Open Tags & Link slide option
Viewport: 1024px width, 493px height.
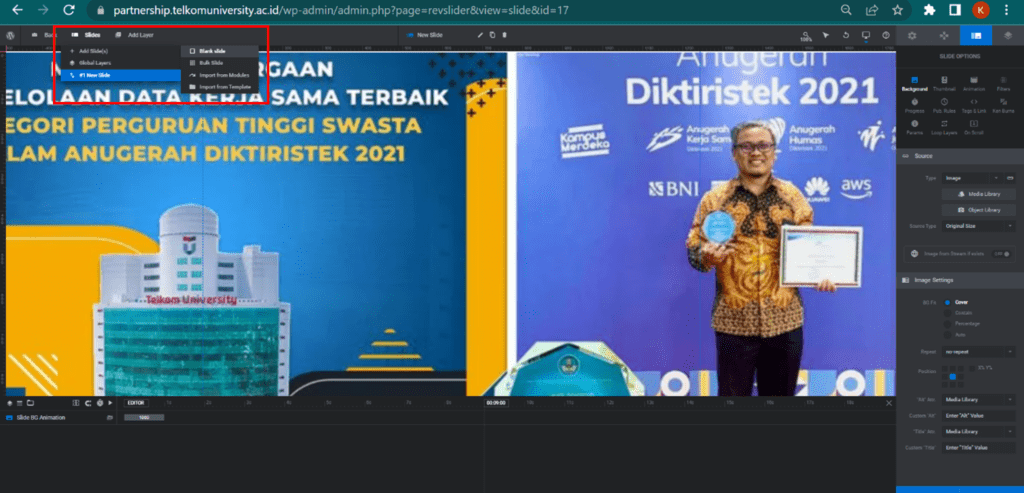974,106
